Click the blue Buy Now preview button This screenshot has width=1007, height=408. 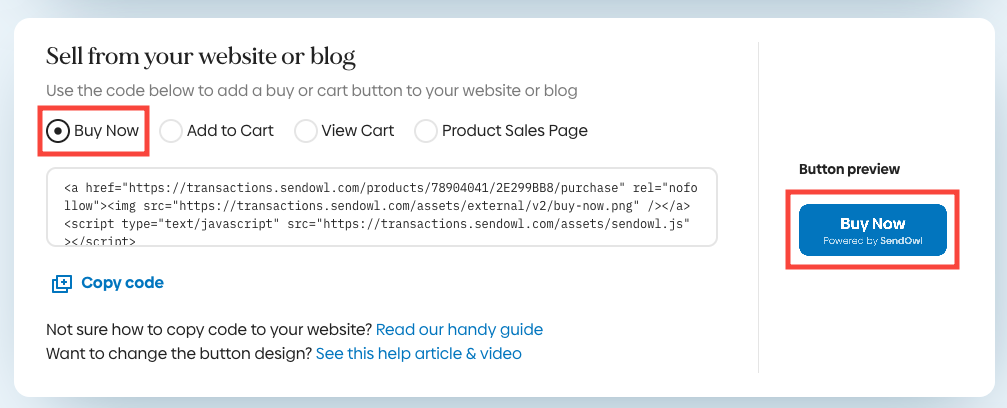tap(873, 229)
